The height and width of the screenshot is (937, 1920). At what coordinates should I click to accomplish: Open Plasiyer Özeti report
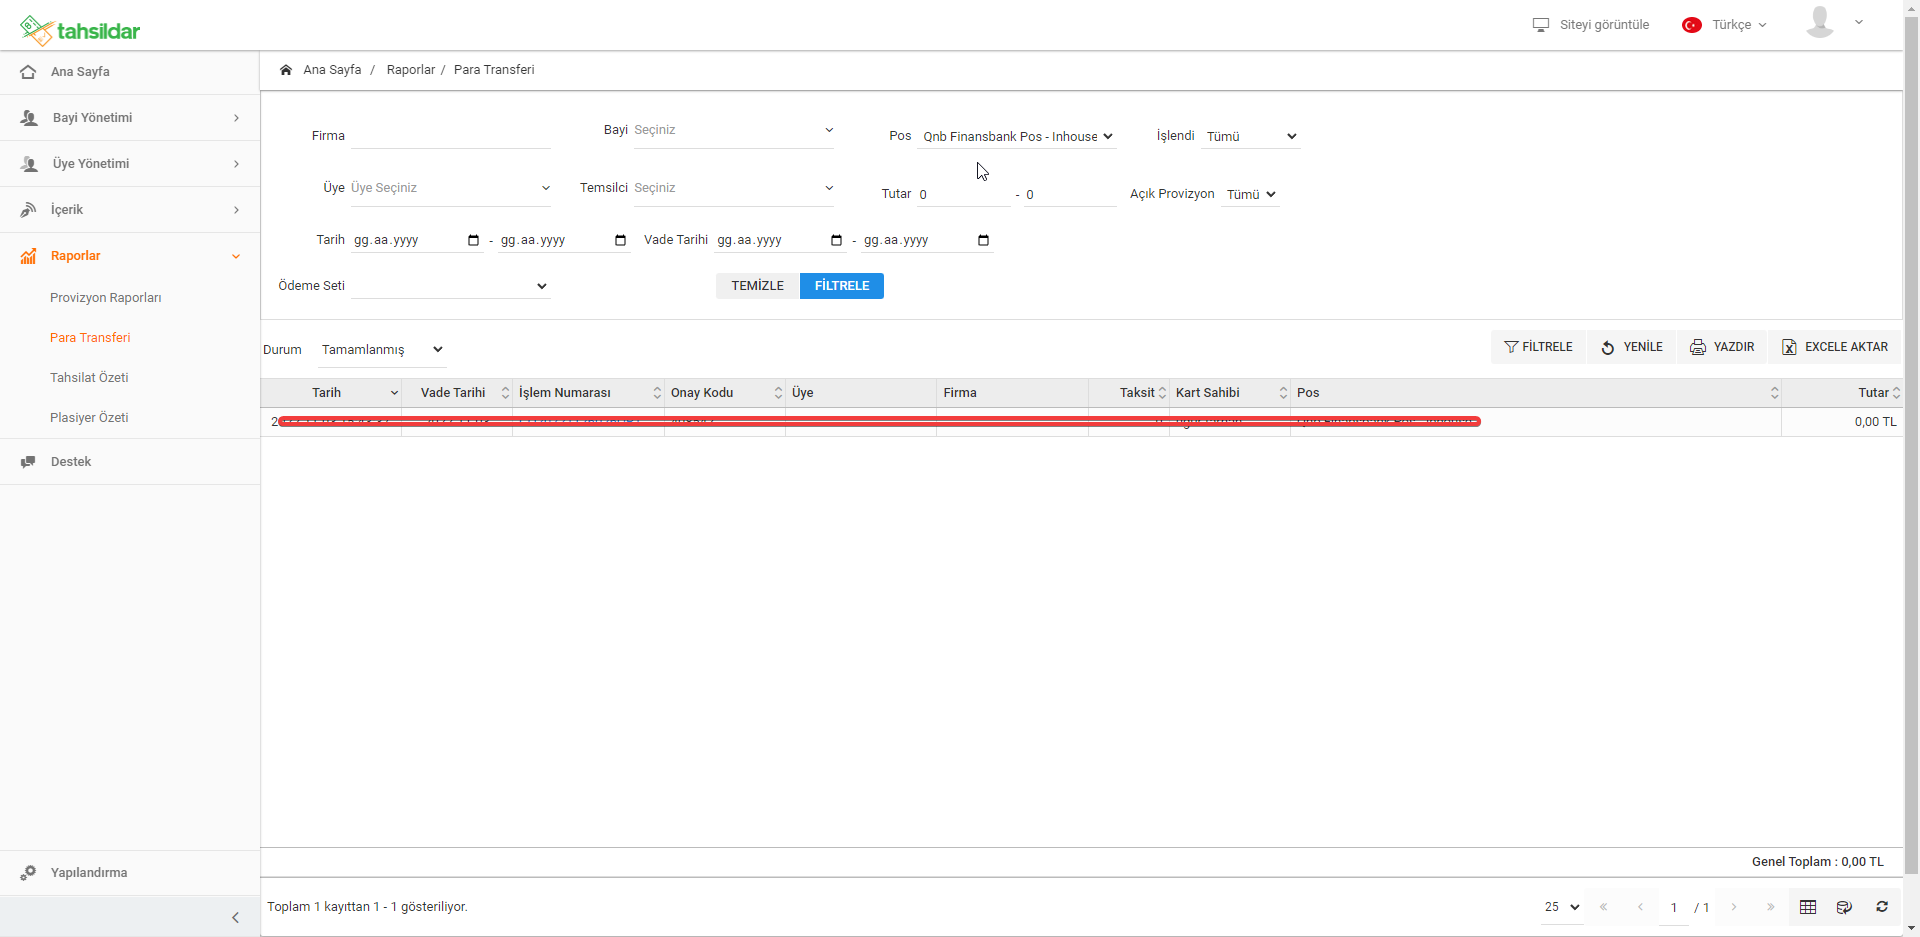89,418
